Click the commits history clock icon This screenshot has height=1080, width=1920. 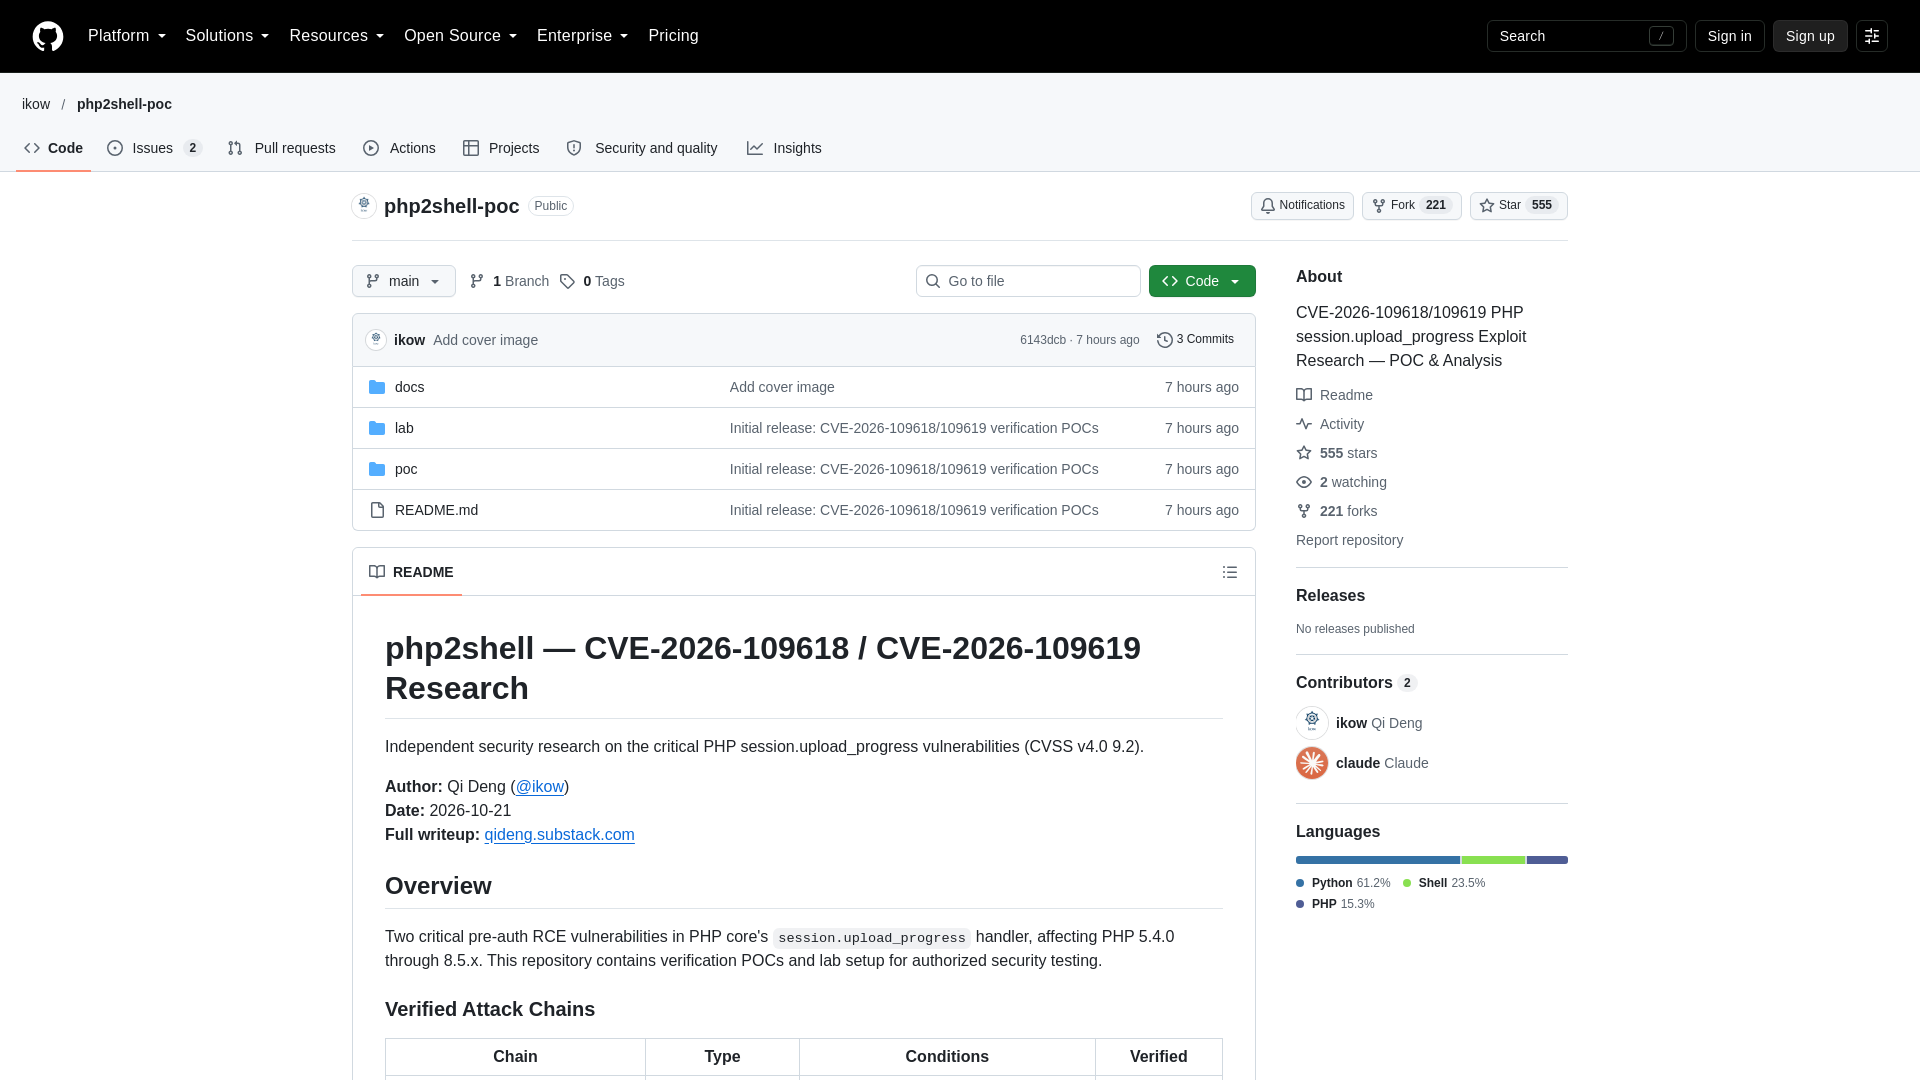(x=1165, y=340)
